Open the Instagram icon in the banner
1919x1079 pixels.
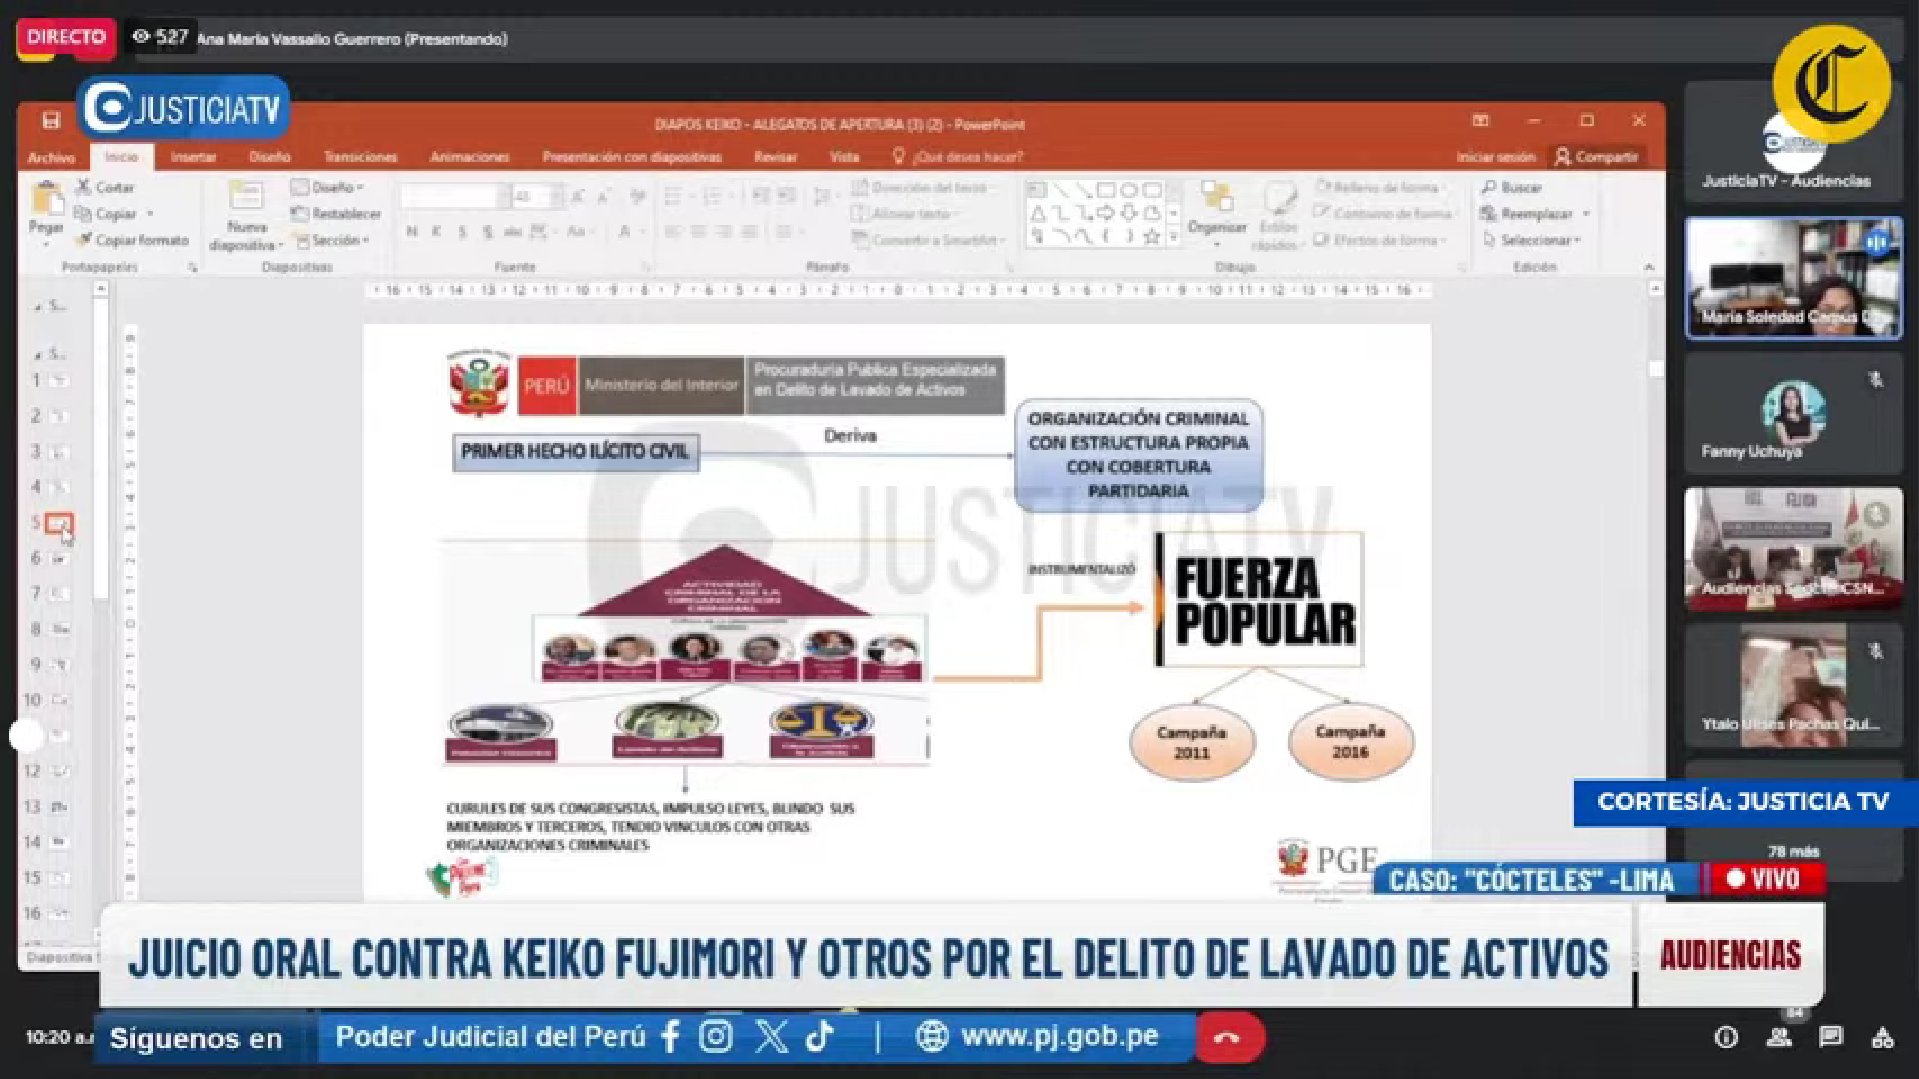(716, 1036)
